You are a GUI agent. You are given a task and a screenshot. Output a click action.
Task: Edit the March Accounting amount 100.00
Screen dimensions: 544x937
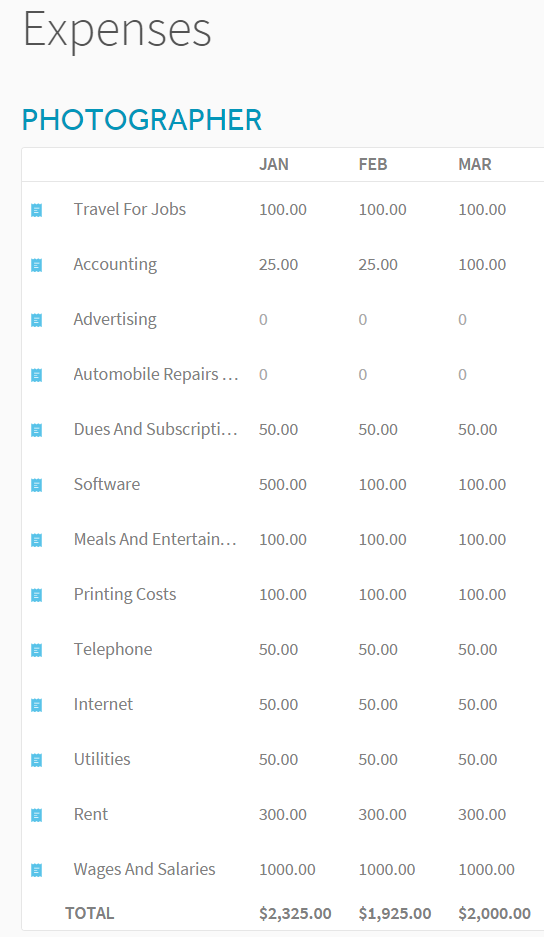point(482,265)
